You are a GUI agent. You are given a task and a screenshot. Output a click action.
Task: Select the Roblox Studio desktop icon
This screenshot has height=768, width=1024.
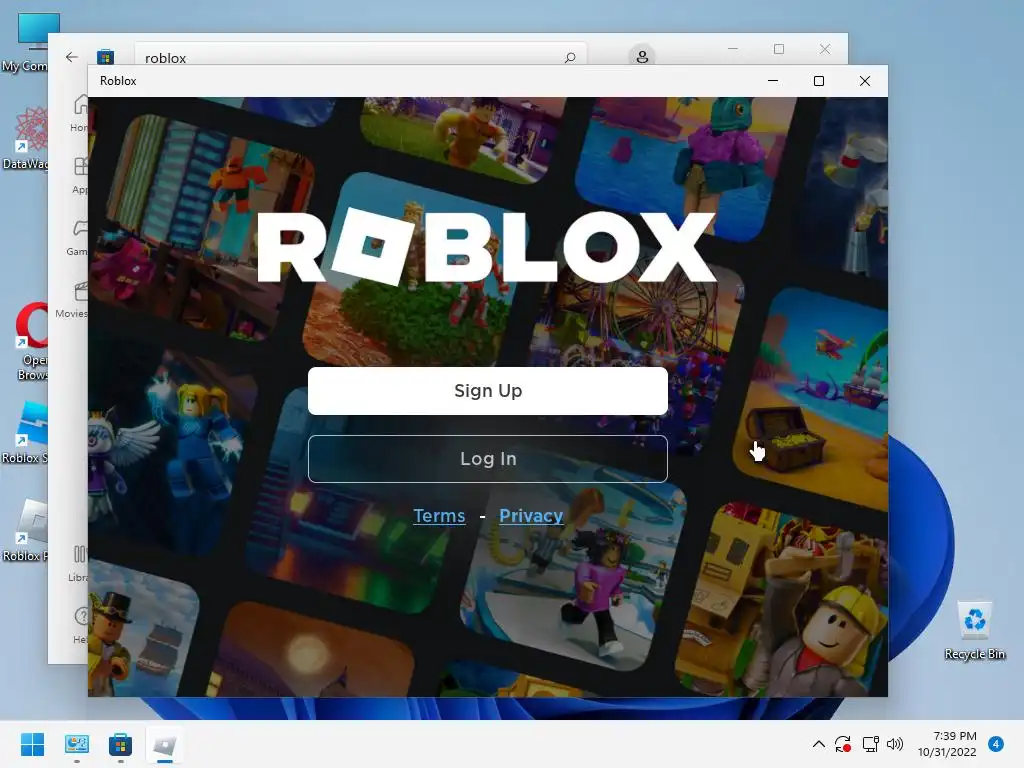point(25,432)
